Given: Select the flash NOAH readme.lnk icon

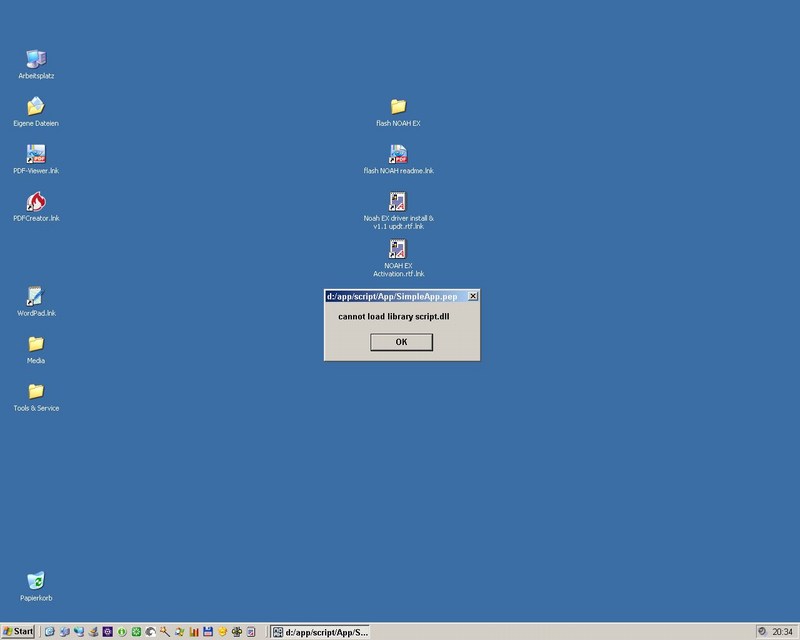Looking at the screenshot, I should pos(398,159).
